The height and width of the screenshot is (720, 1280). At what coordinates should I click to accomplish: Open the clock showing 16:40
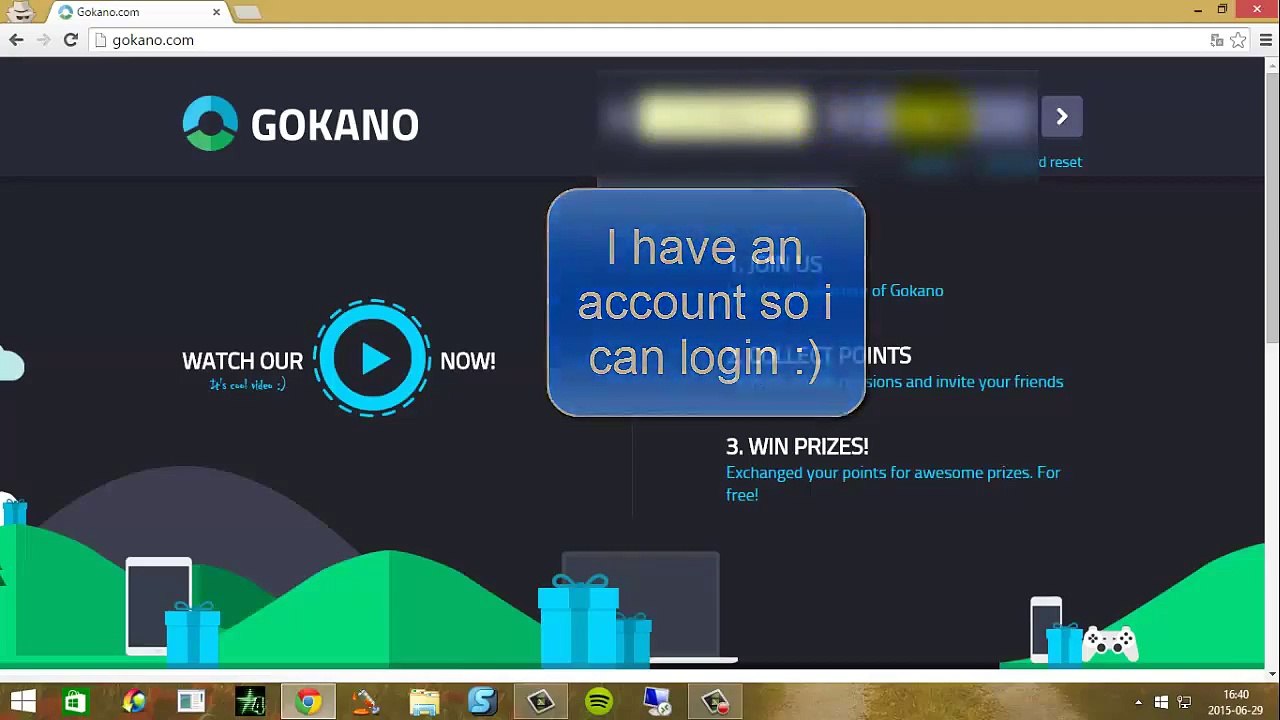(1236, 702)
